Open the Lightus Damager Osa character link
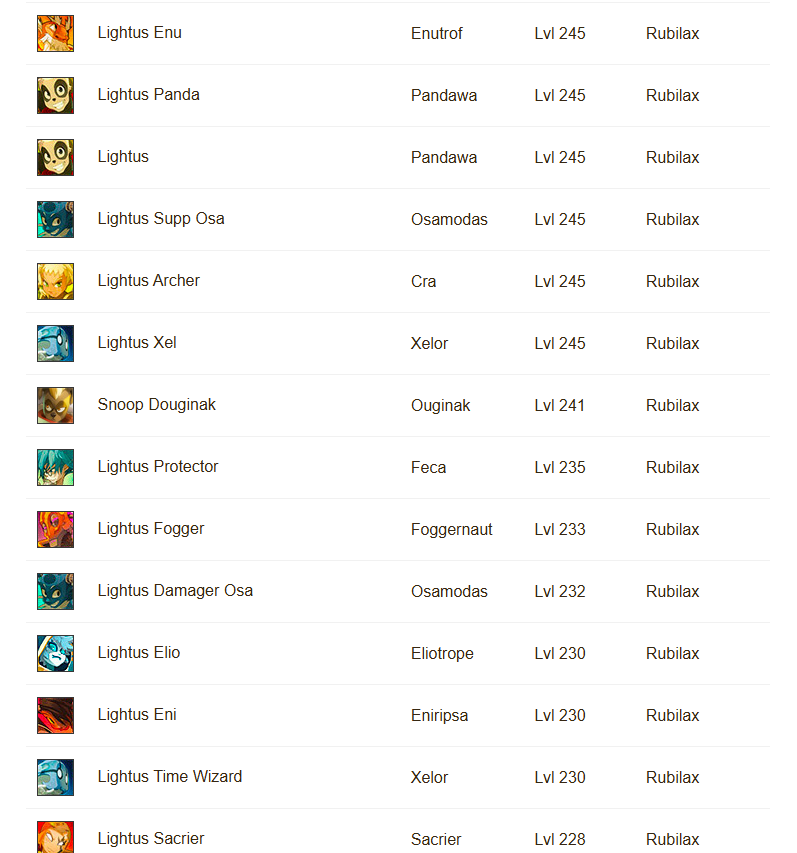797x853 pixels. 175,591
